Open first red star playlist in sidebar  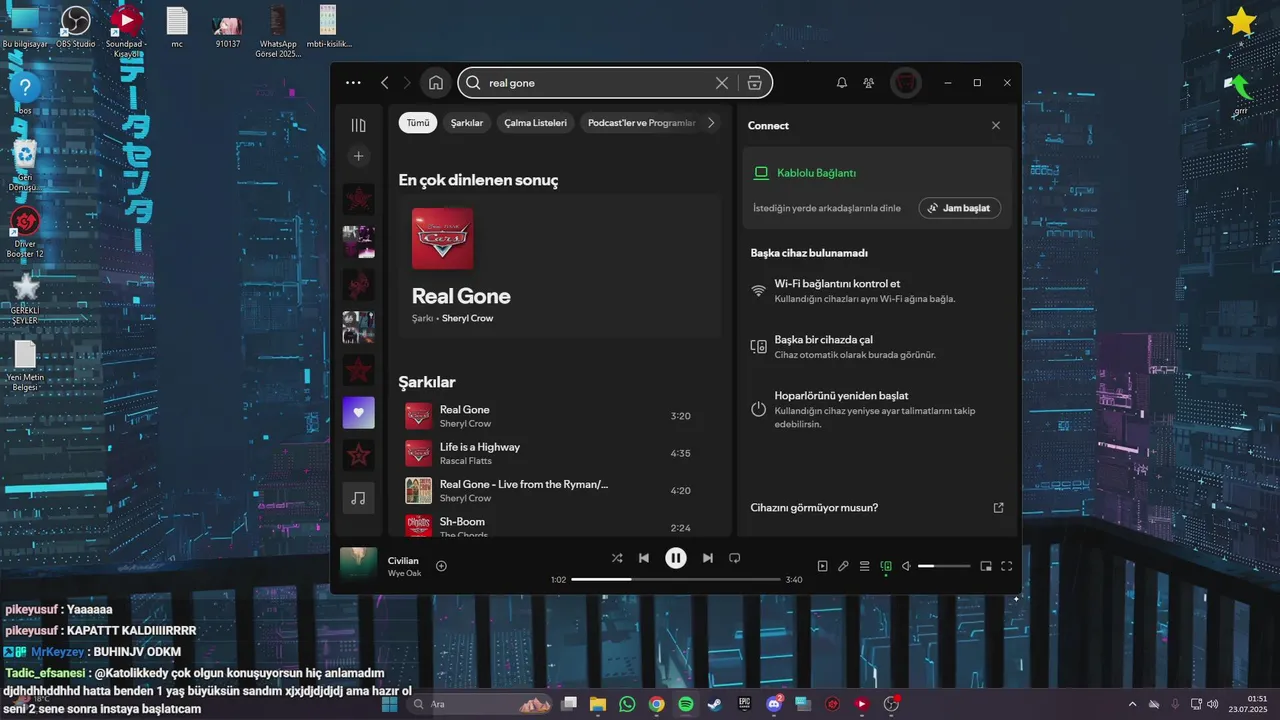click(x=359, y=199)
